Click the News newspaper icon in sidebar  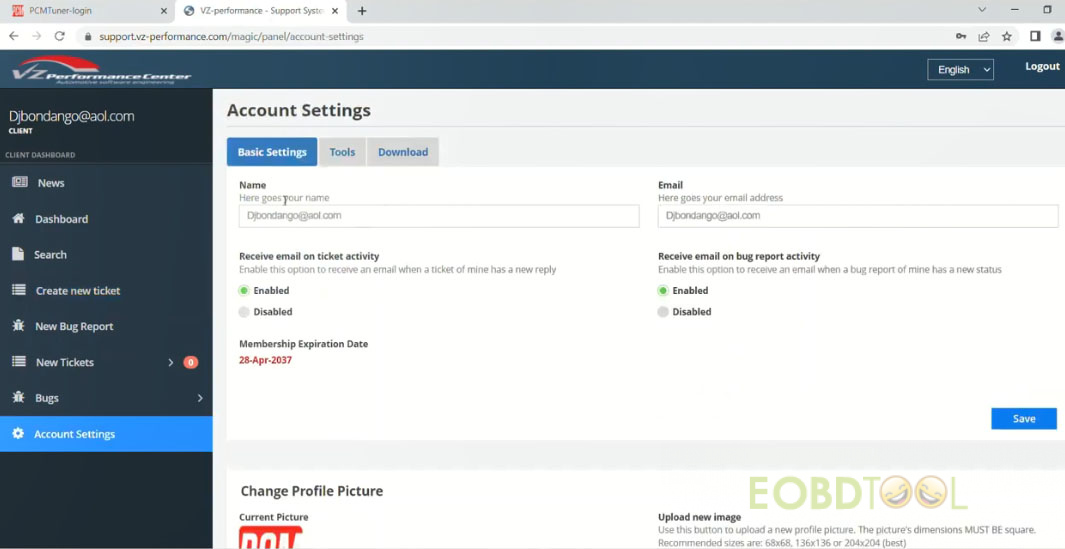click(x=18, y=183)
